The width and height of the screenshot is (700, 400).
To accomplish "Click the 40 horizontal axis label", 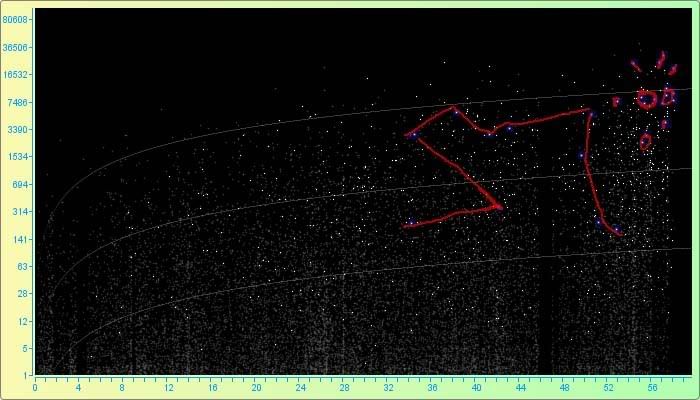I will click(x=477, y=388).
